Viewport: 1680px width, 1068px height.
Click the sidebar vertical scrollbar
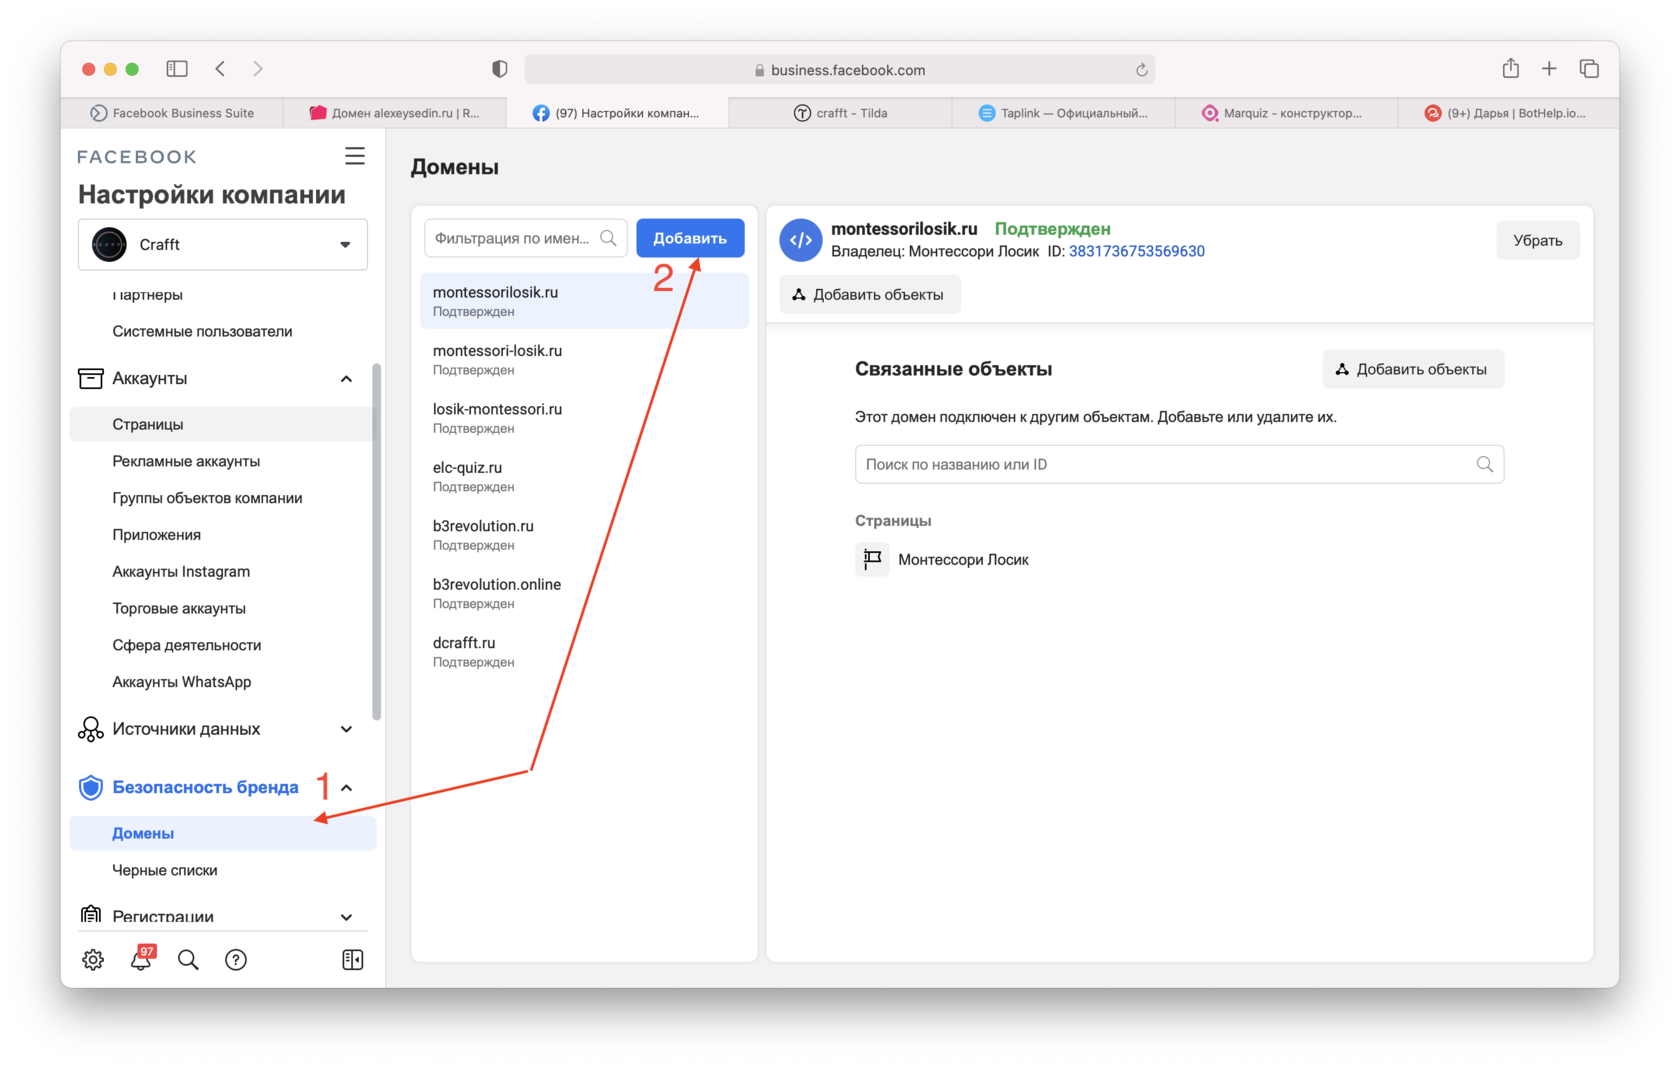(x=377, y=541)
